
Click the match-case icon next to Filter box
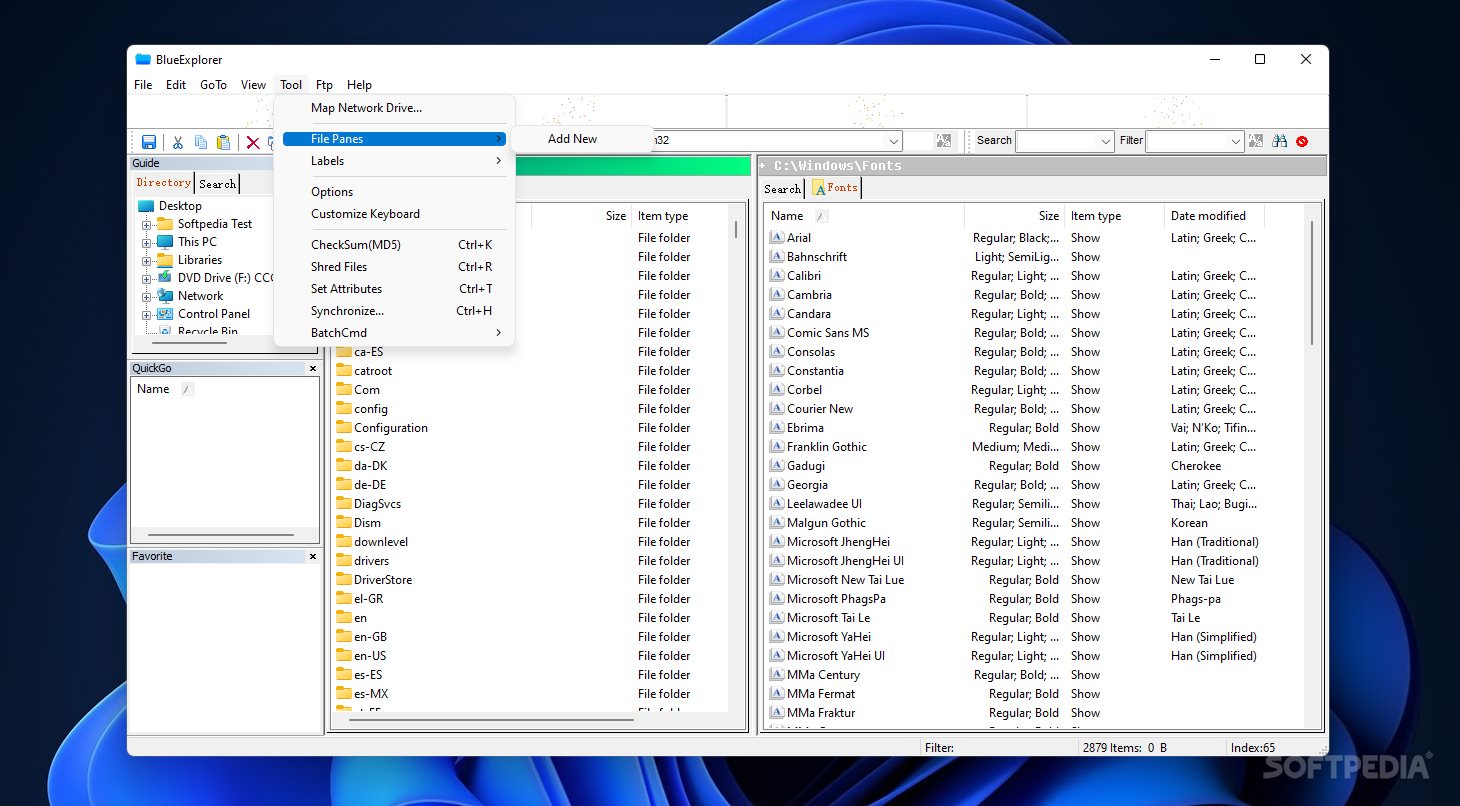[1256, 141]
